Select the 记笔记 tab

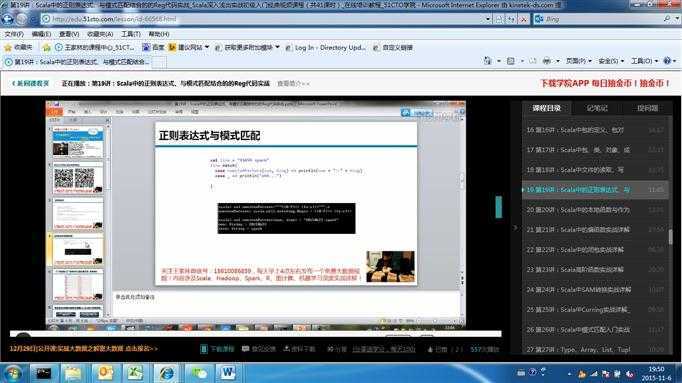(597, 108)
